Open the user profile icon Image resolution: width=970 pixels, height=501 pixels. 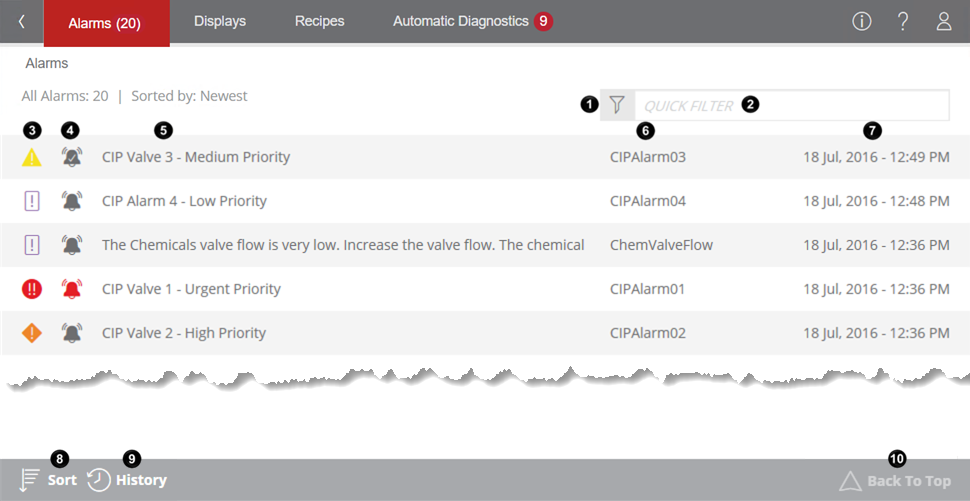pyautogui.click(x=944, y=21)
